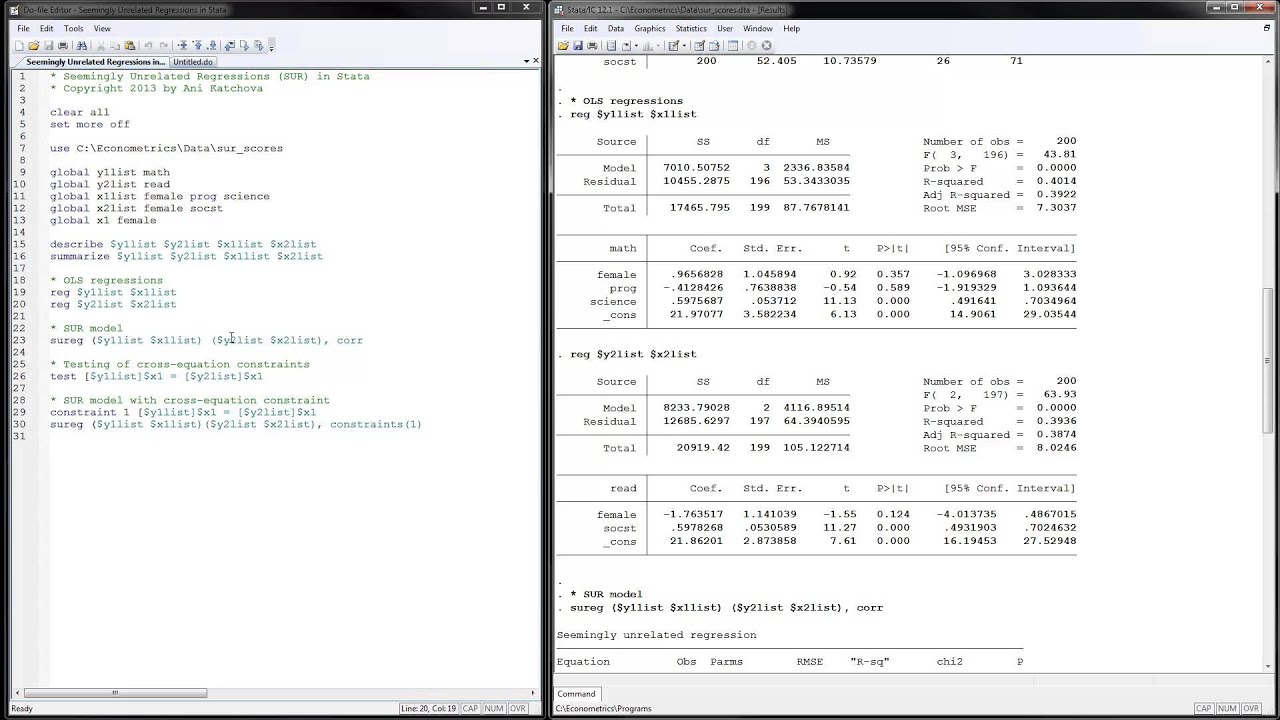Paste from clipboard in Do-file Editor toolbar
Viewport: 1280px width, 720px height.
(x=130, y=45)
